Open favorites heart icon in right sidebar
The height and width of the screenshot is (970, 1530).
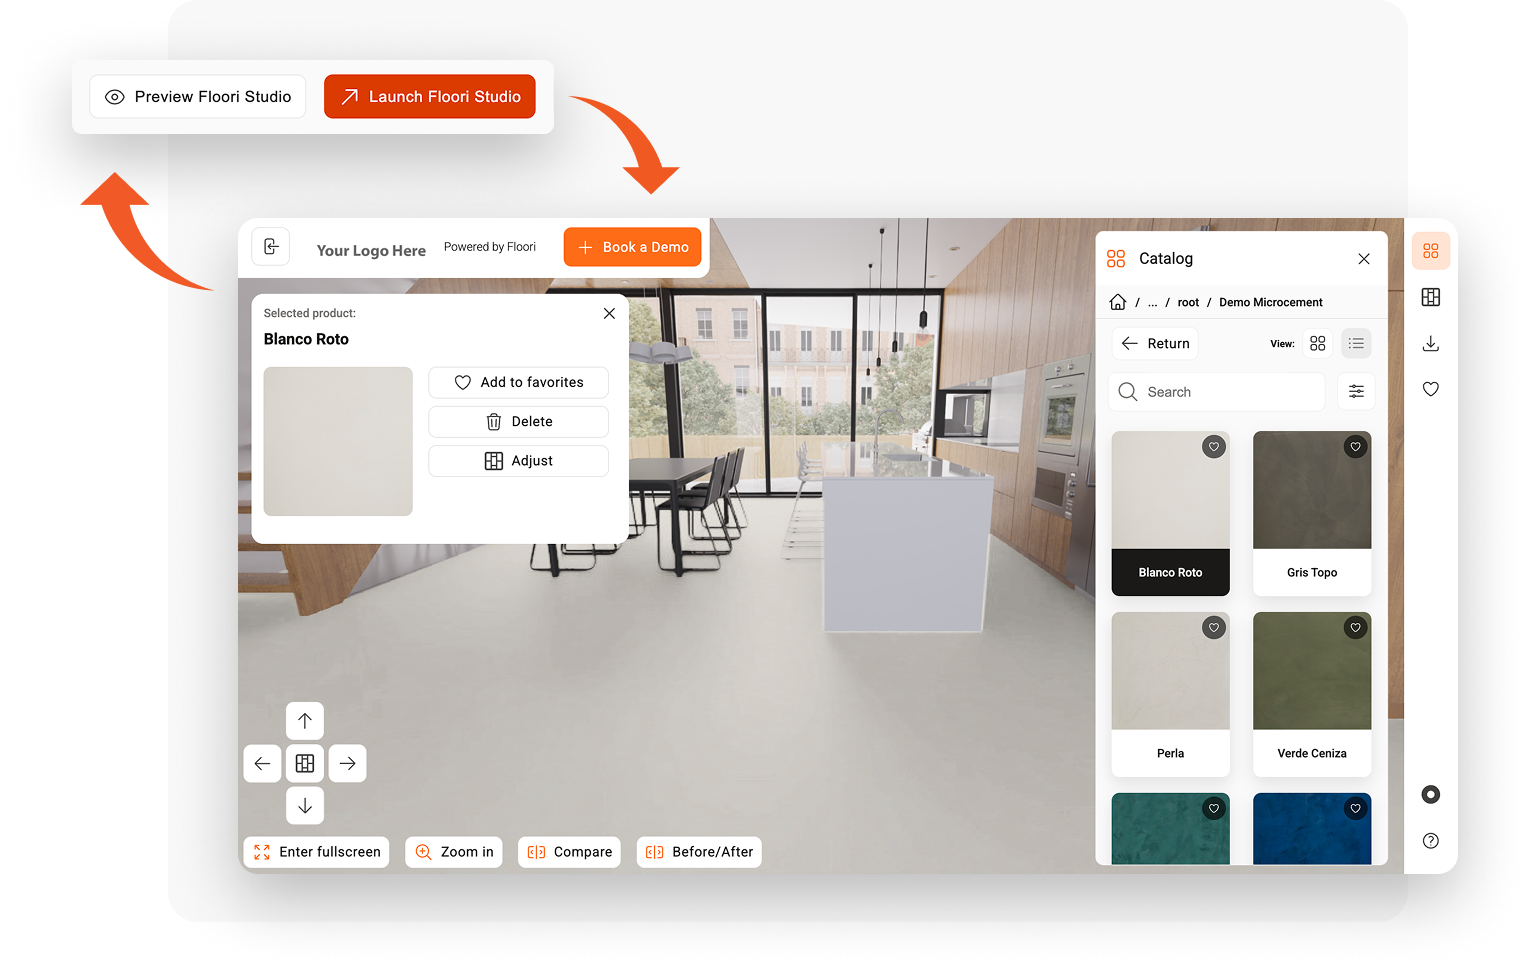[1430, 389]
